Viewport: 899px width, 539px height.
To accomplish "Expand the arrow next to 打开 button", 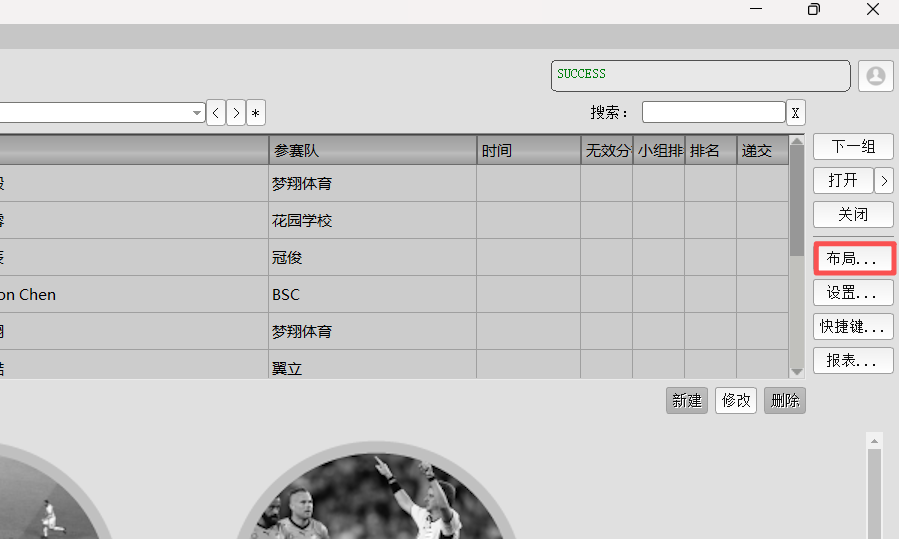I will (x=884, y=181).
